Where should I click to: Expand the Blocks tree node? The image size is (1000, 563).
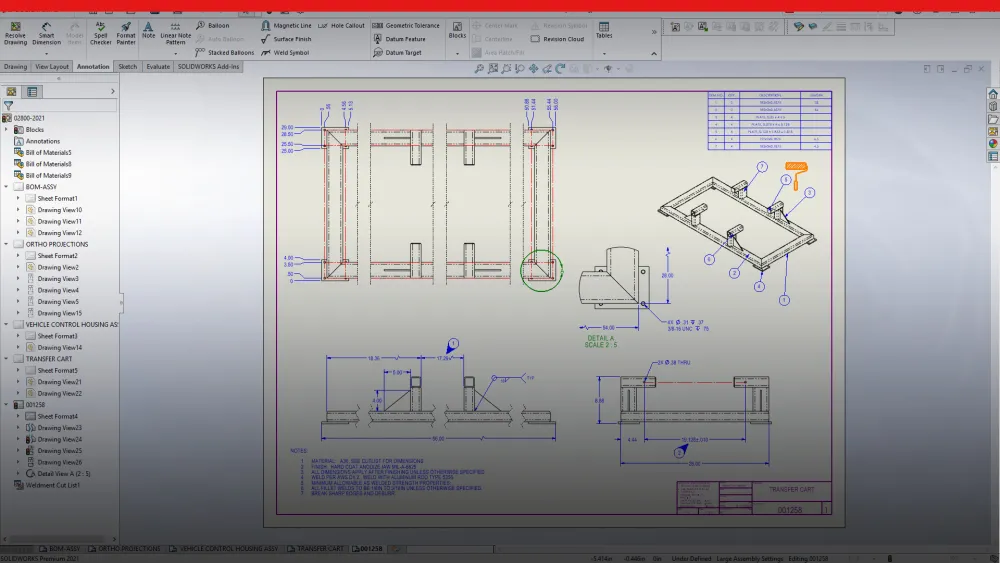6,129
